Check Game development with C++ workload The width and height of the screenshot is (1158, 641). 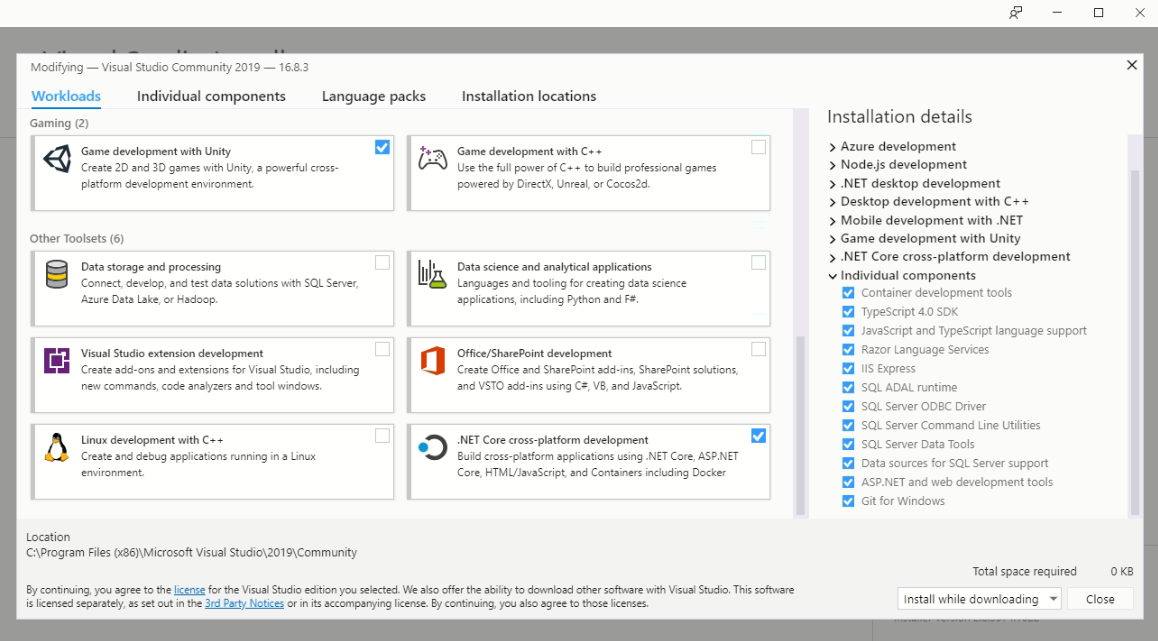pyautogui.click(x=758, y=147)
